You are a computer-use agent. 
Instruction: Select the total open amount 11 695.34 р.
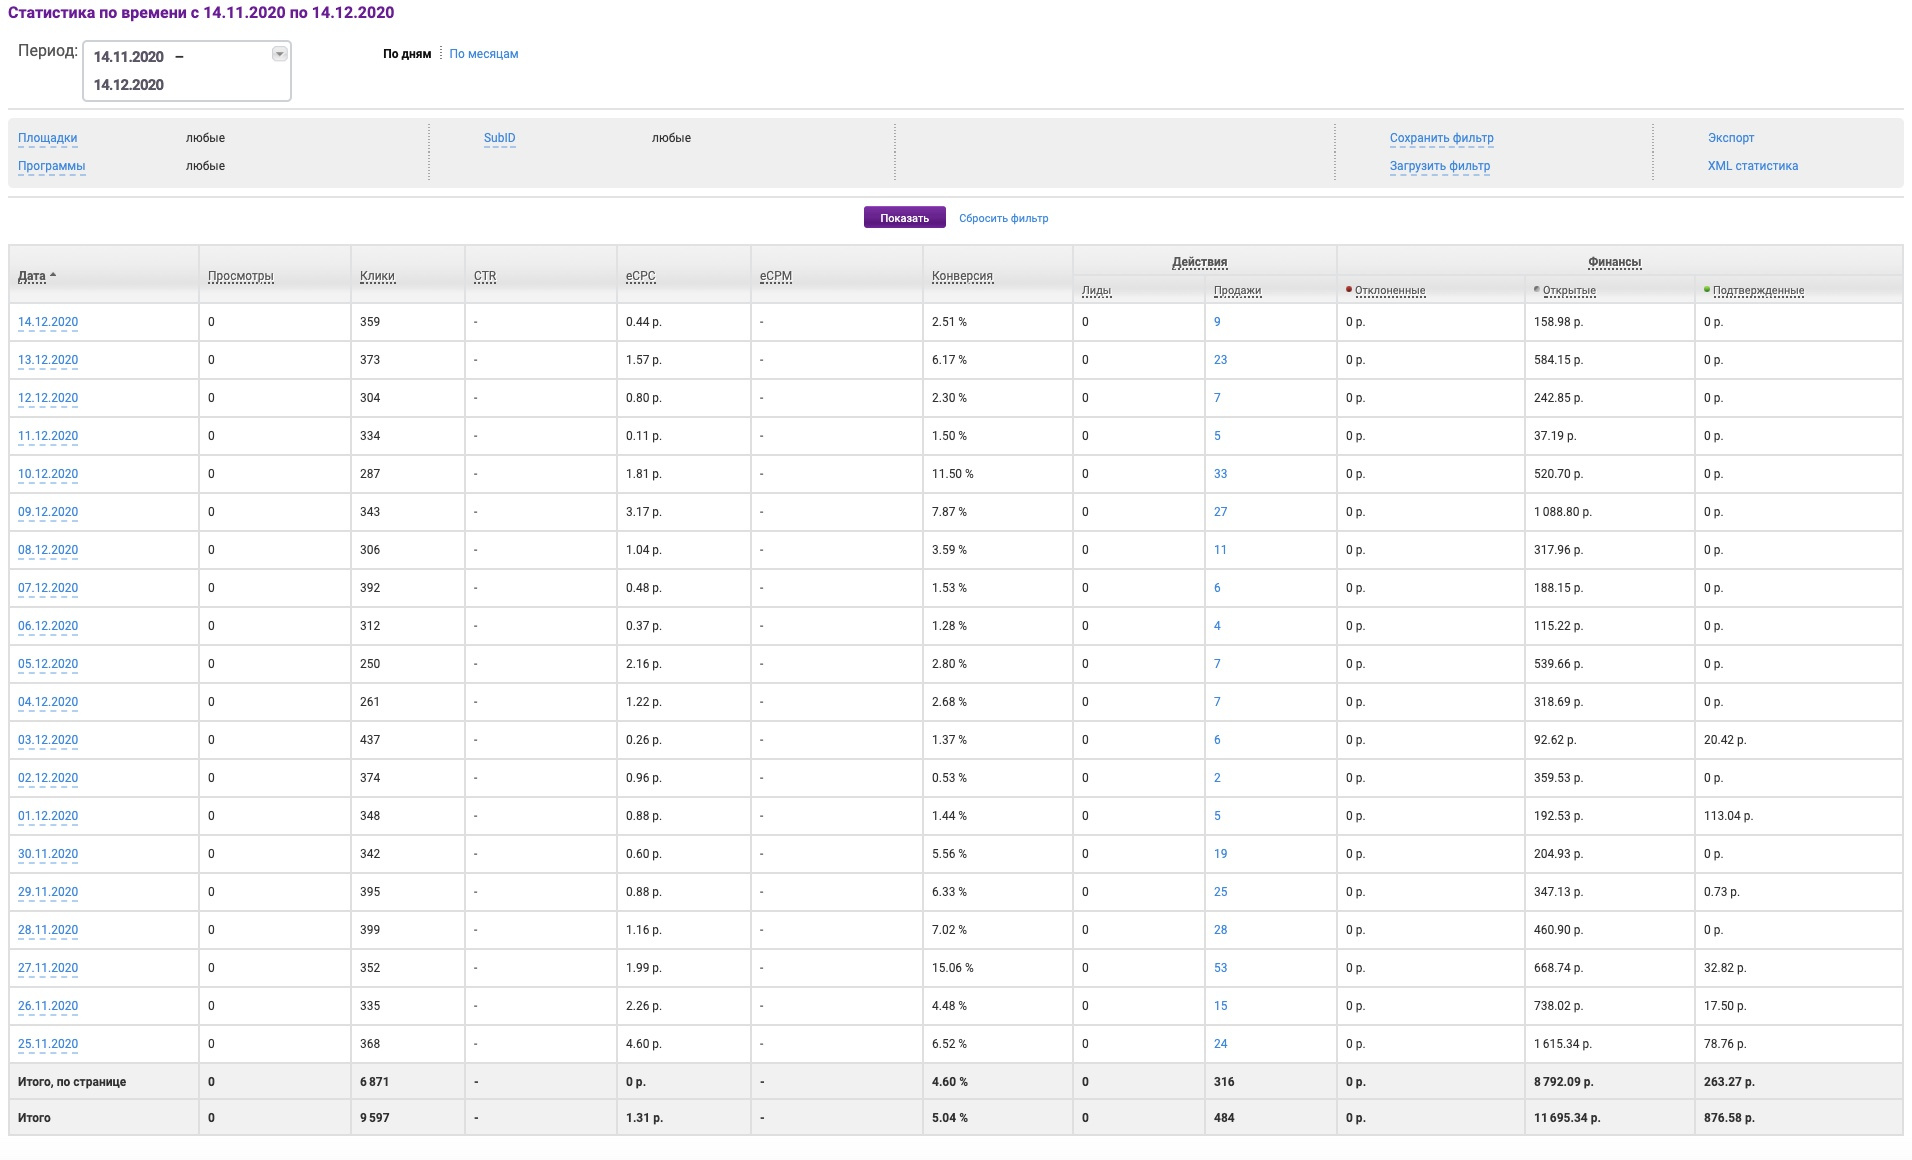click(x=1567, y=1118)
